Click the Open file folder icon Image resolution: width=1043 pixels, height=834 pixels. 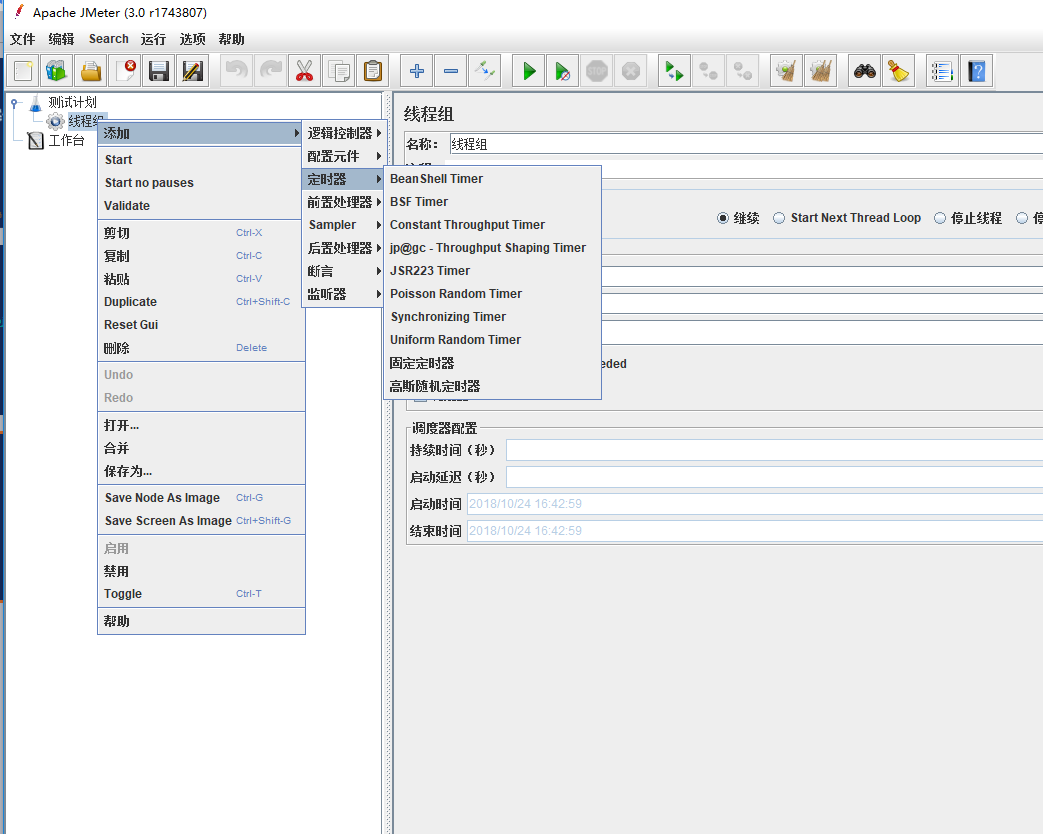coord(90,70)
